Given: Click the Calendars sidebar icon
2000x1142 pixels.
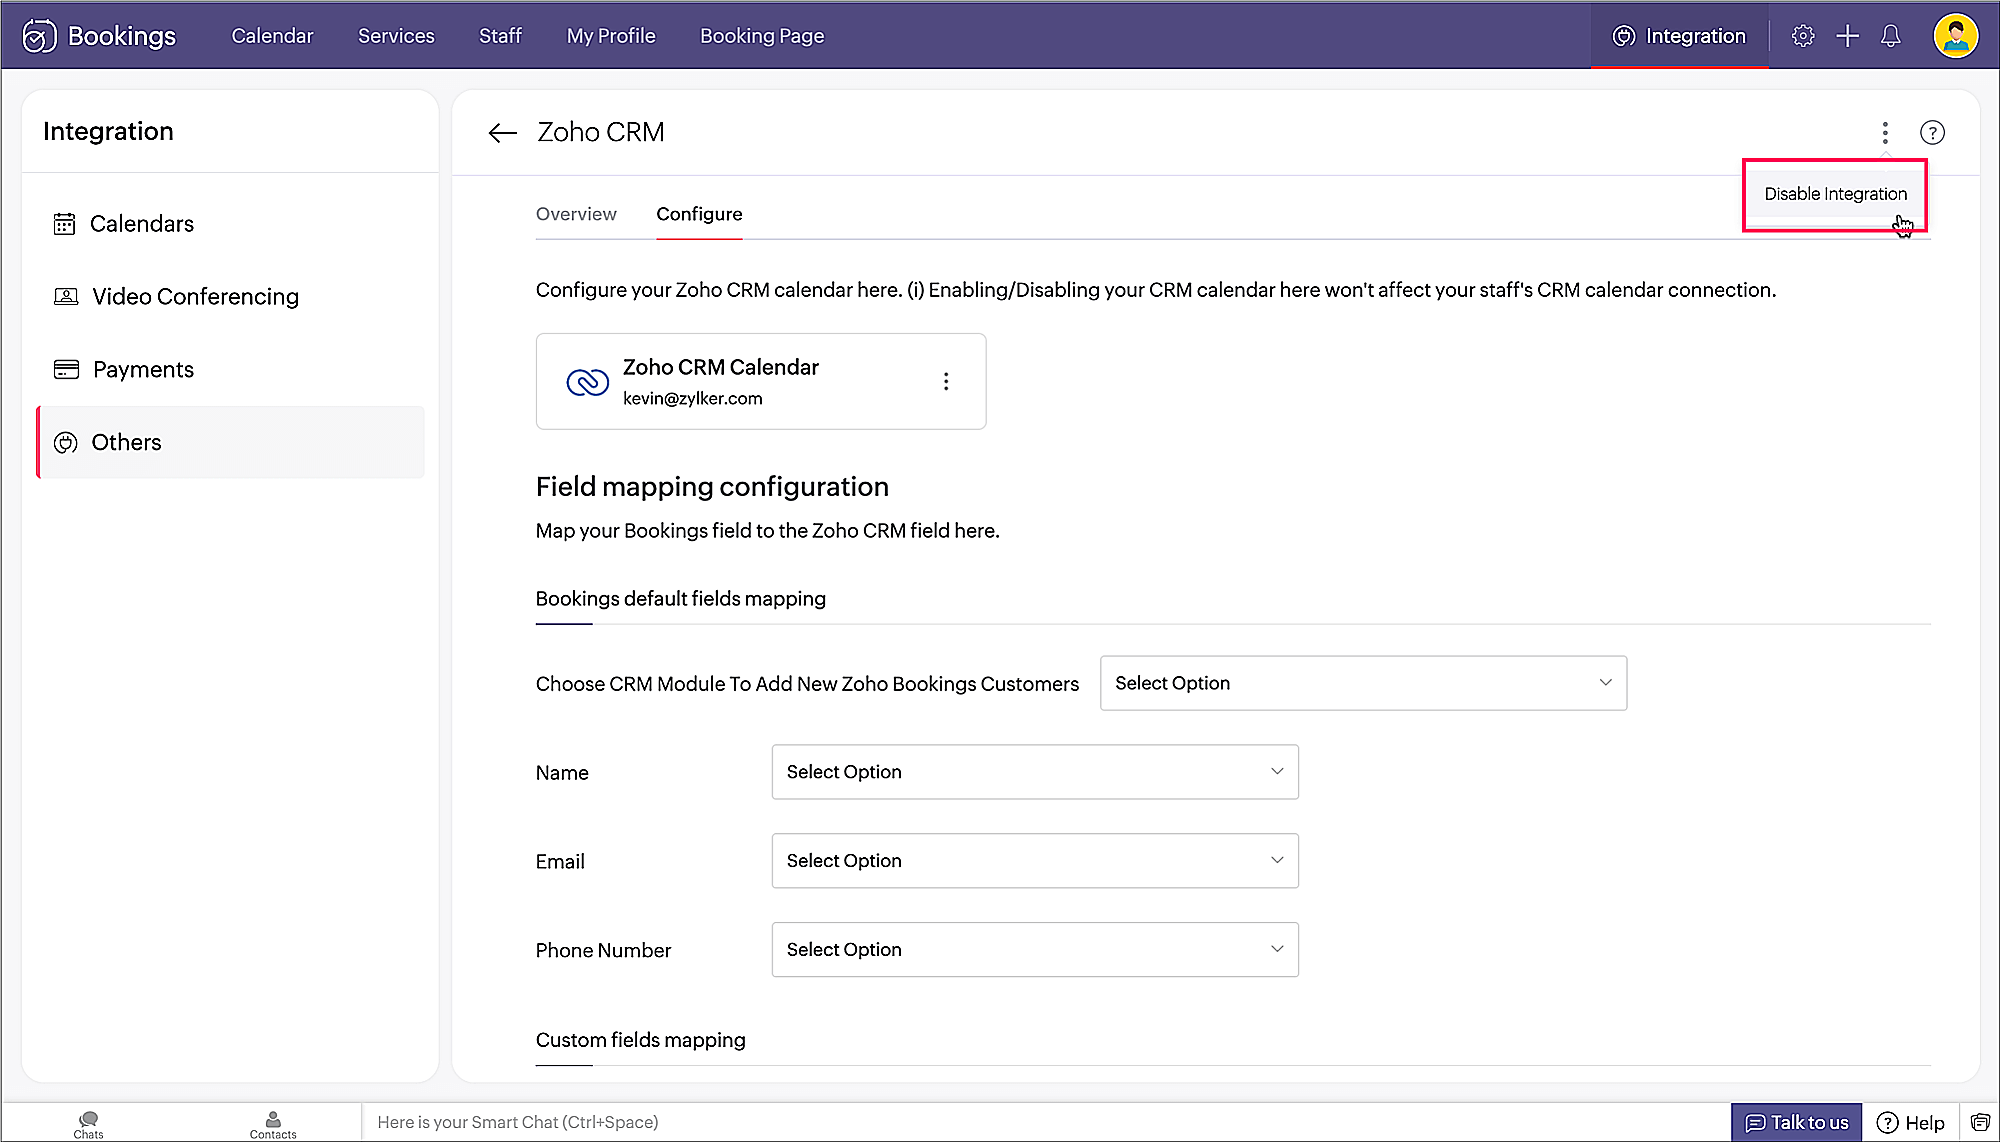Looking at the screenshot, I should click(x=64, y=224).
